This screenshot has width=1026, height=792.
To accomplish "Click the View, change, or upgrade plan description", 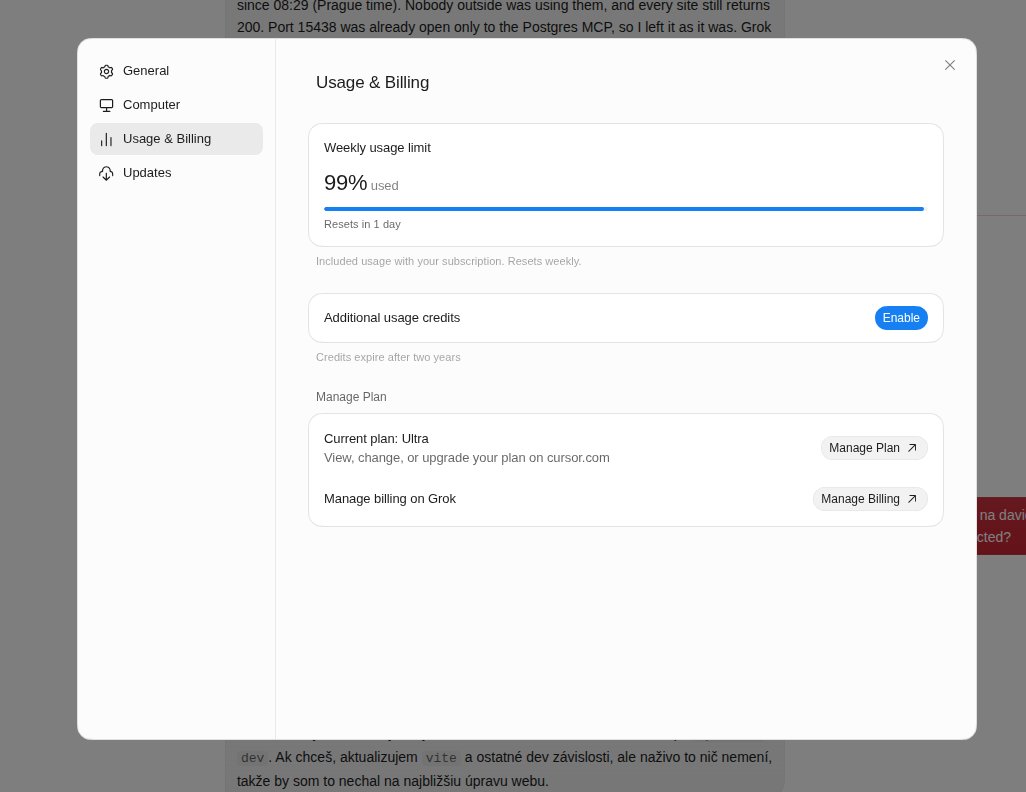I will [467, 458].
